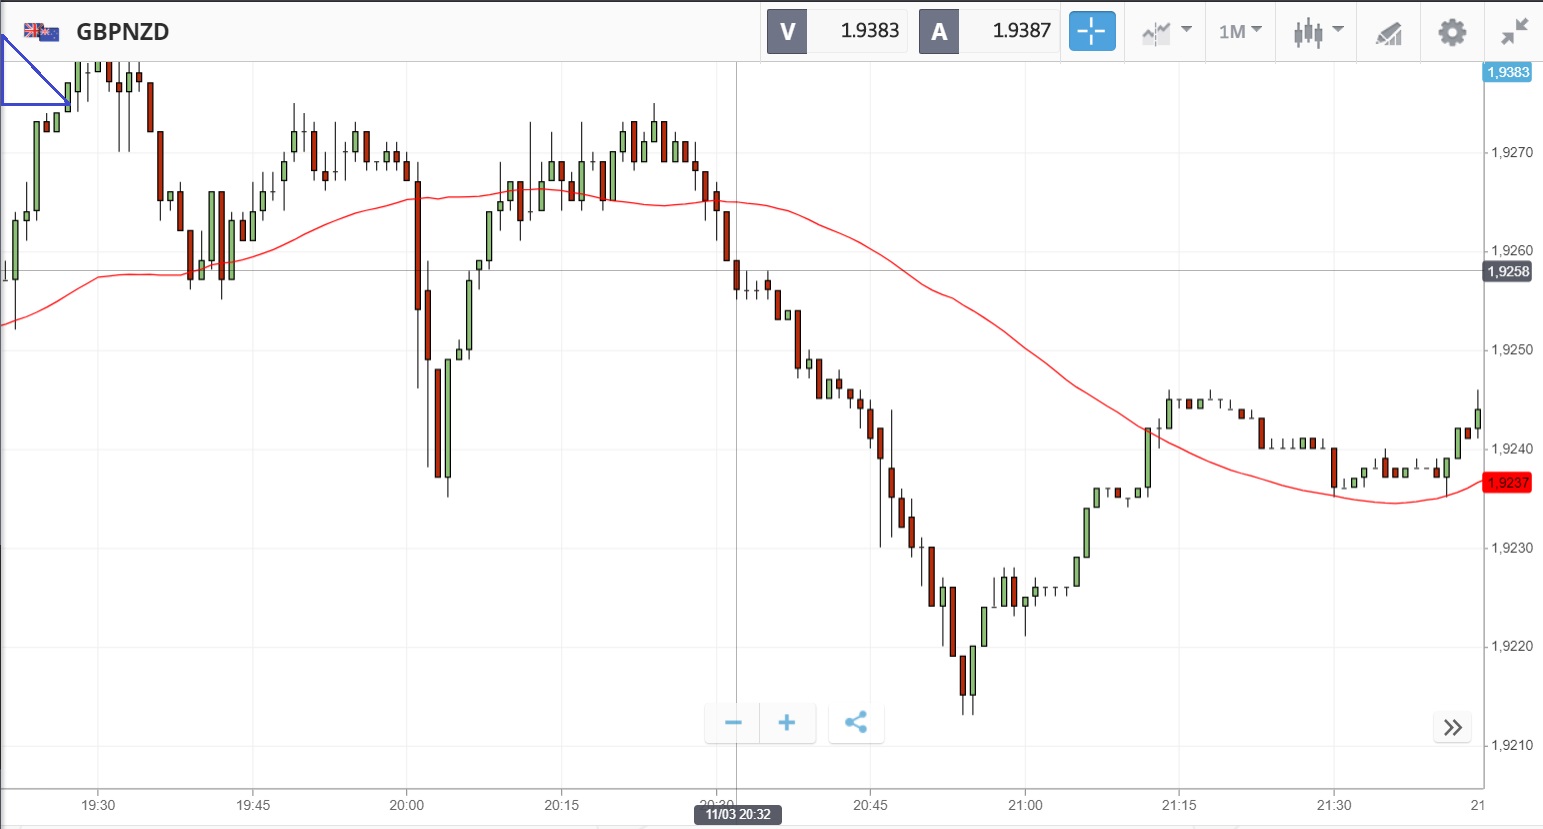Click the blue 1,9383 current price label

coord(1507,72)
